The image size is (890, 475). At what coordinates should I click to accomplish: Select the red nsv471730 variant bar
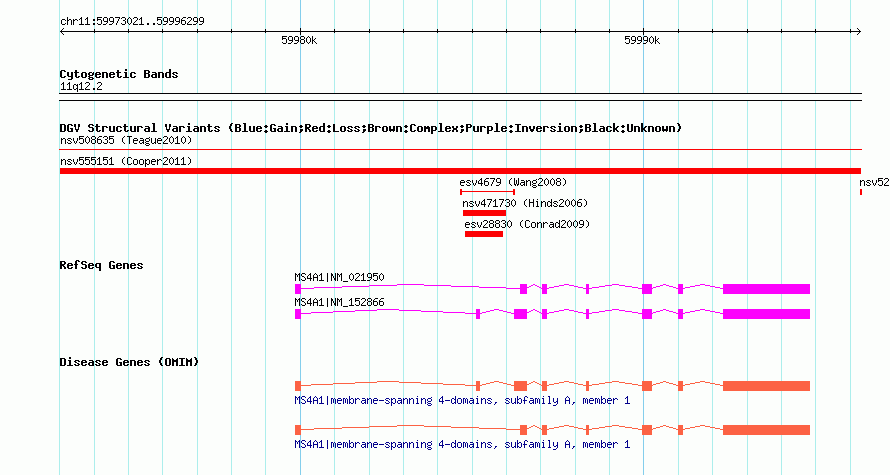484,213
